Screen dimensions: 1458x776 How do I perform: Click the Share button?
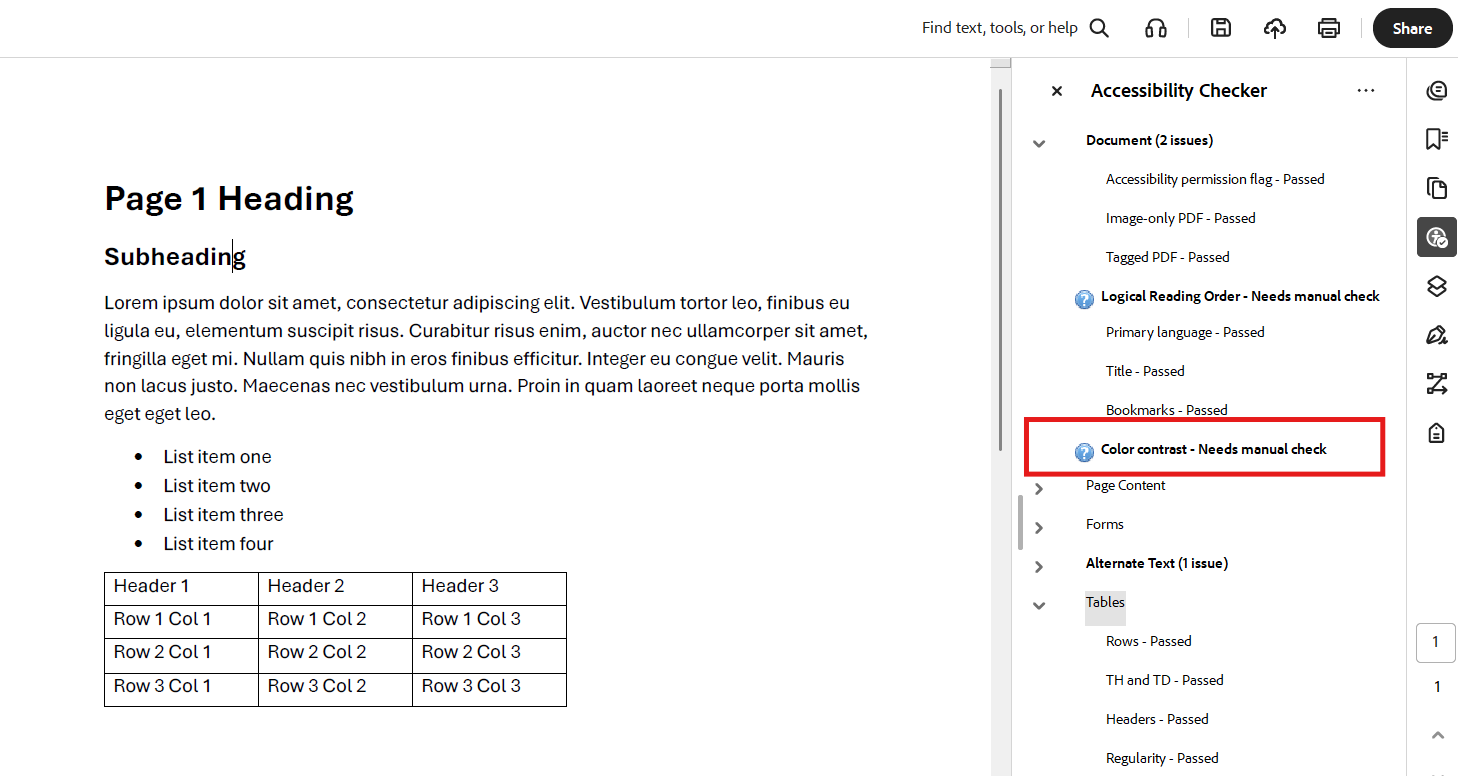pos(1412,28)
